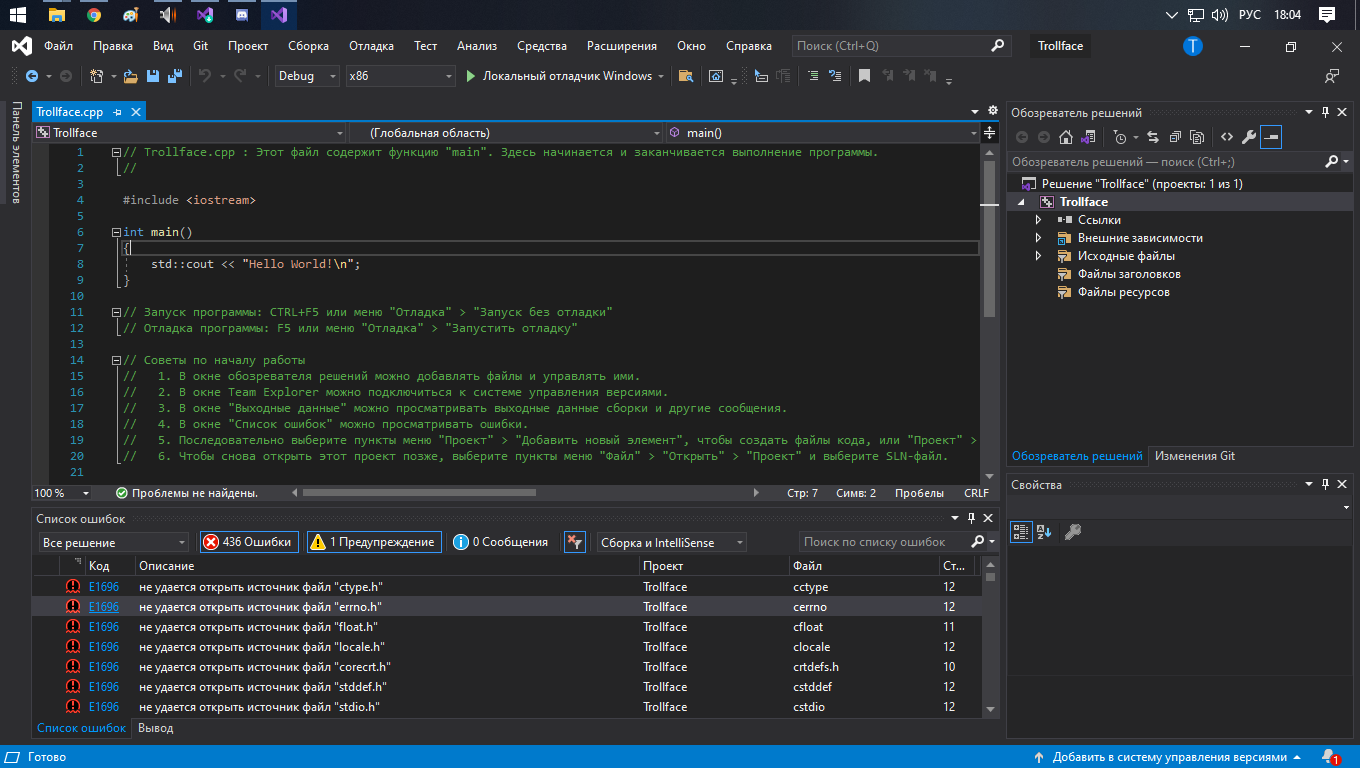
Task: Click the View Code angle-brackets icon
Action: (1227, 137)
